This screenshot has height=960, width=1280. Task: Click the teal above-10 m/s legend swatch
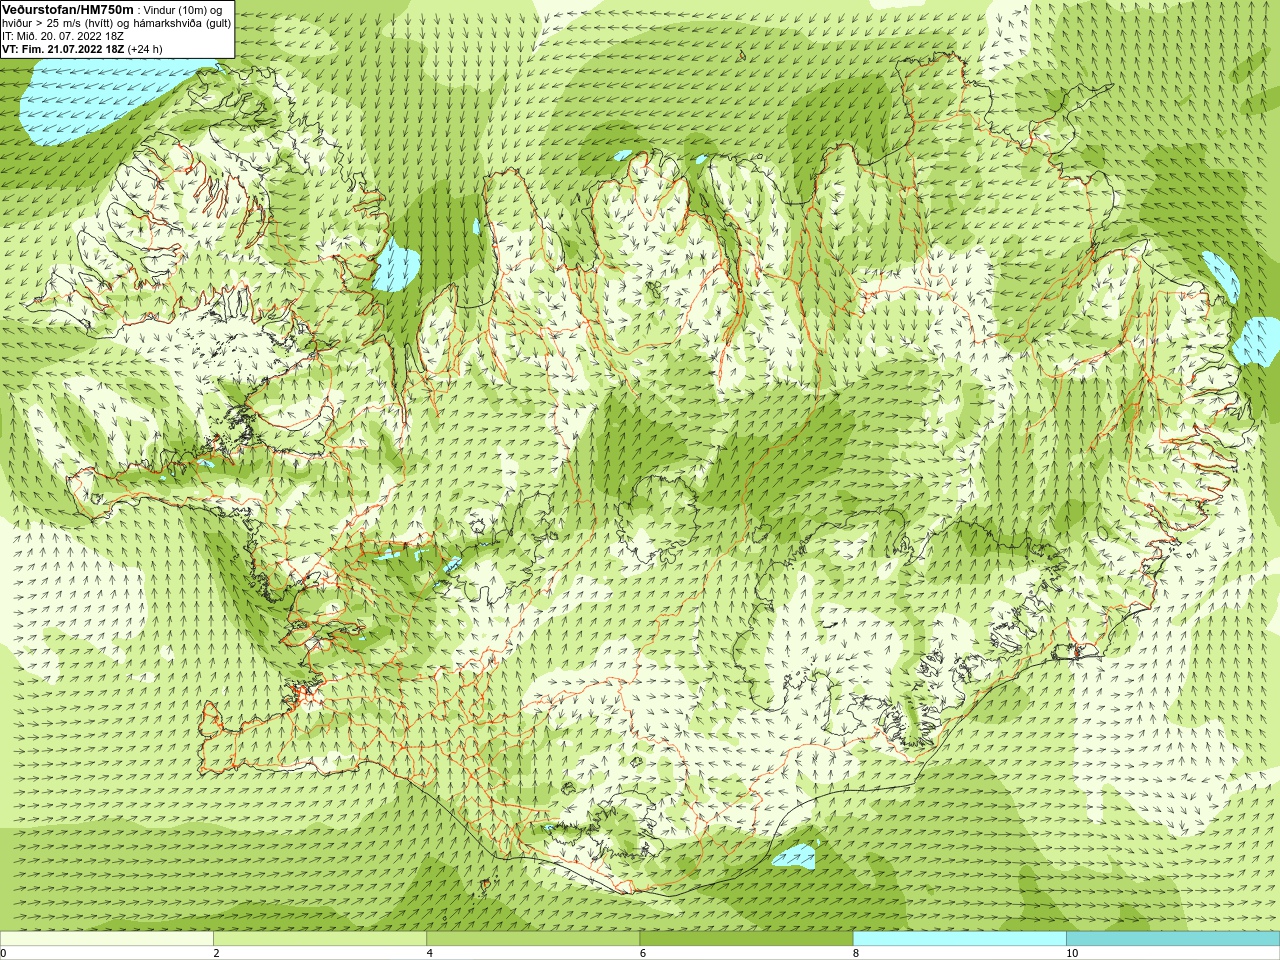pos(1172,939)
